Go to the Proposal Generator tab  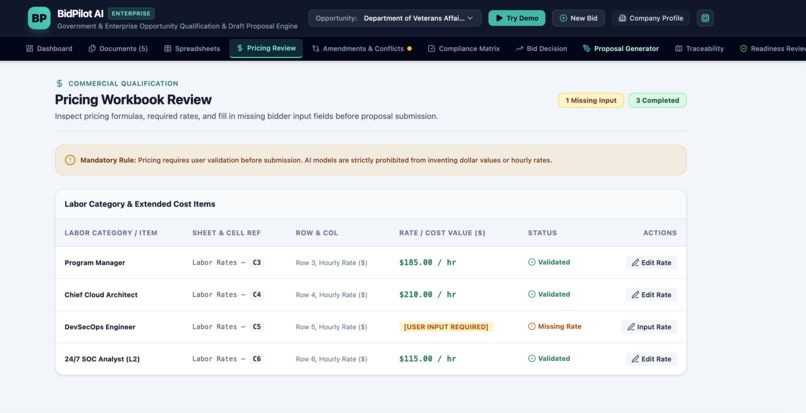[620, 48]
